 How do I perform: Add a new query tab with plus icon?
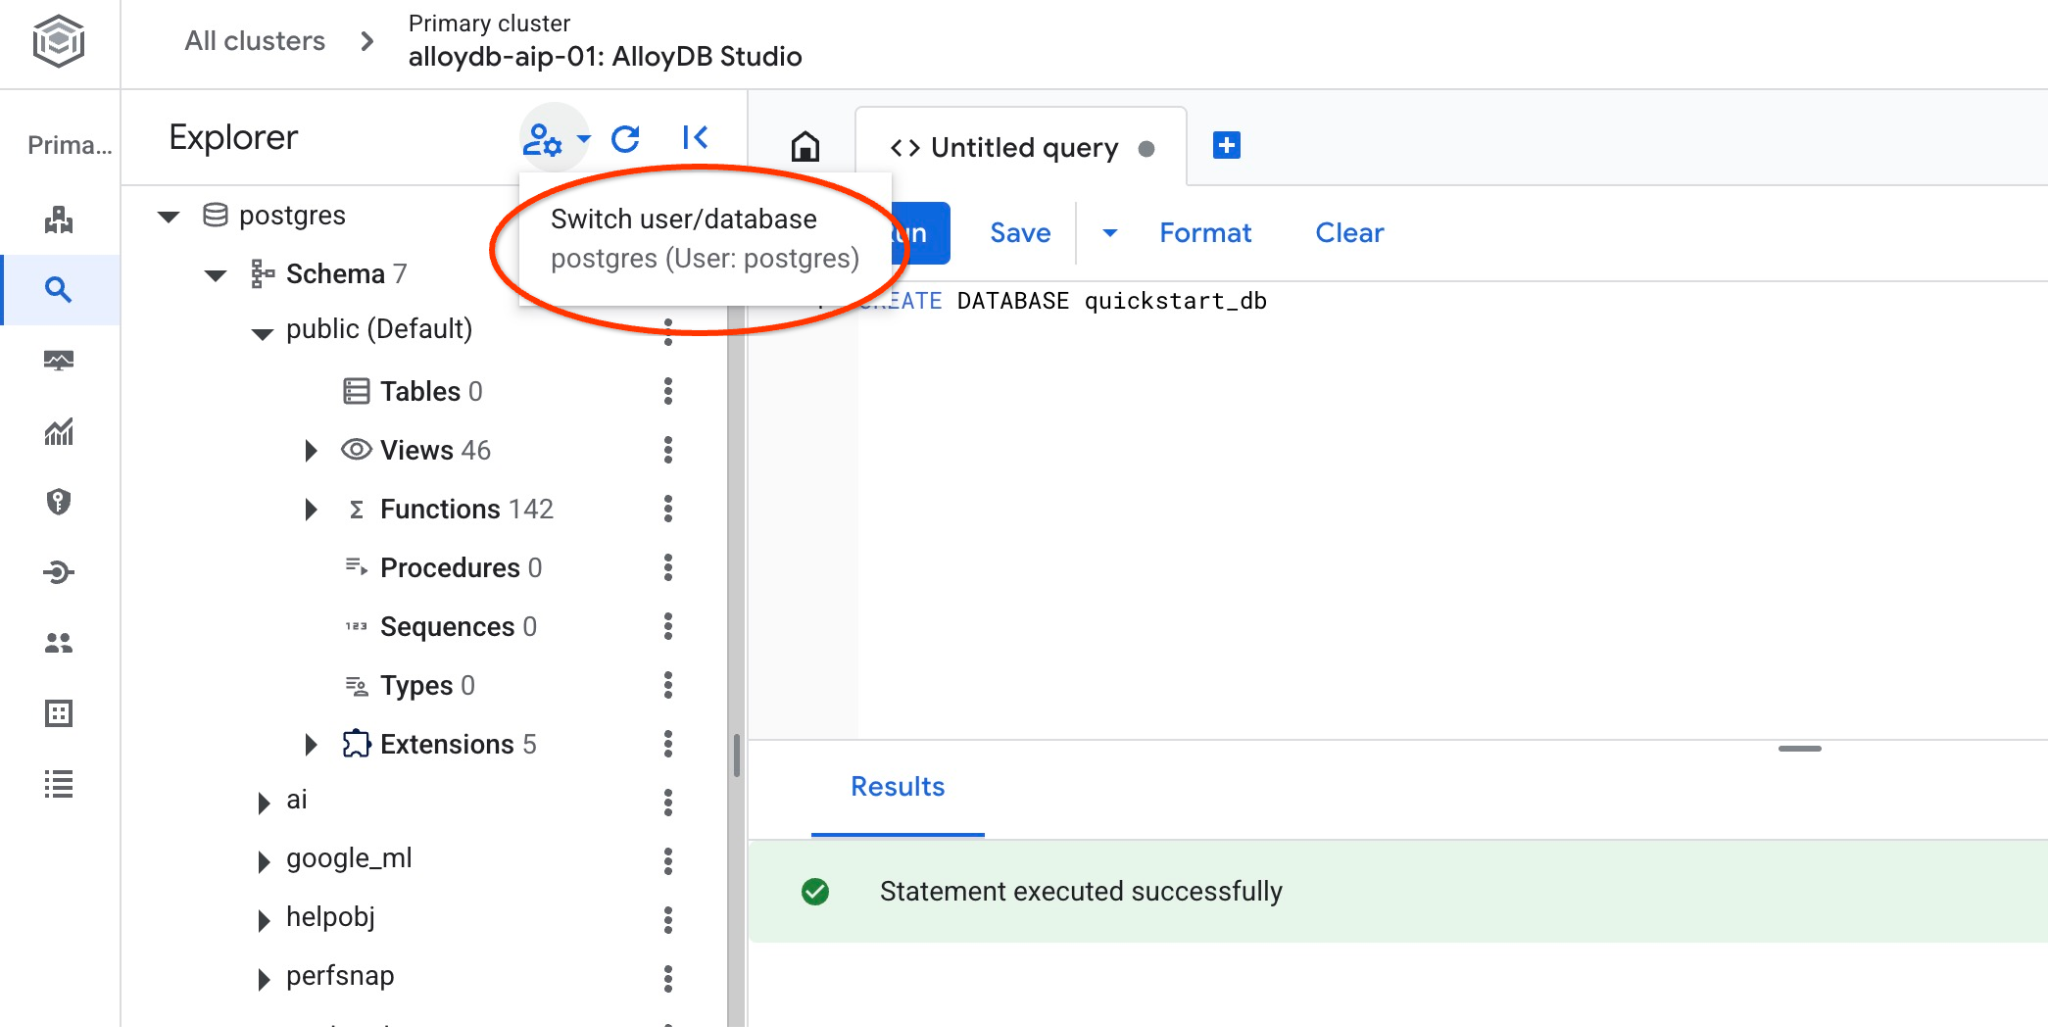1226,146
